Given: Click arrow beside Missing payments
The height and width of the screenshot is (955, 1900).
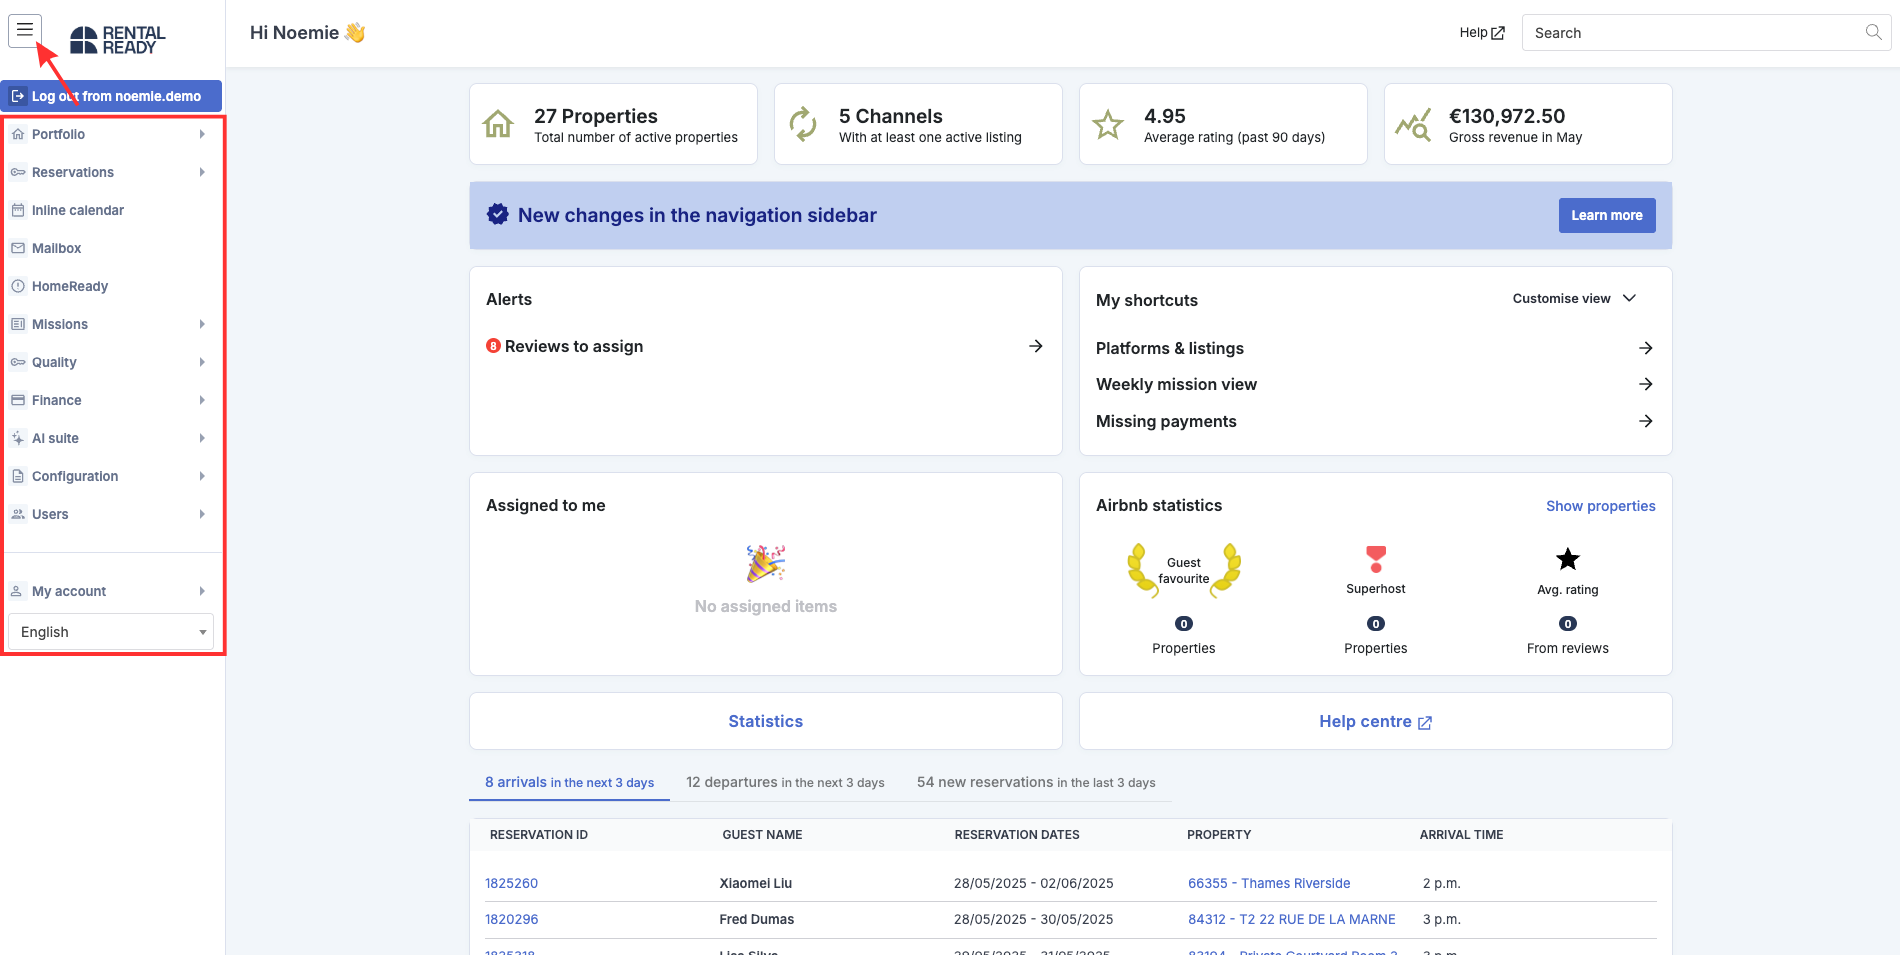Looking at the screenshot, I should 1645,421.
